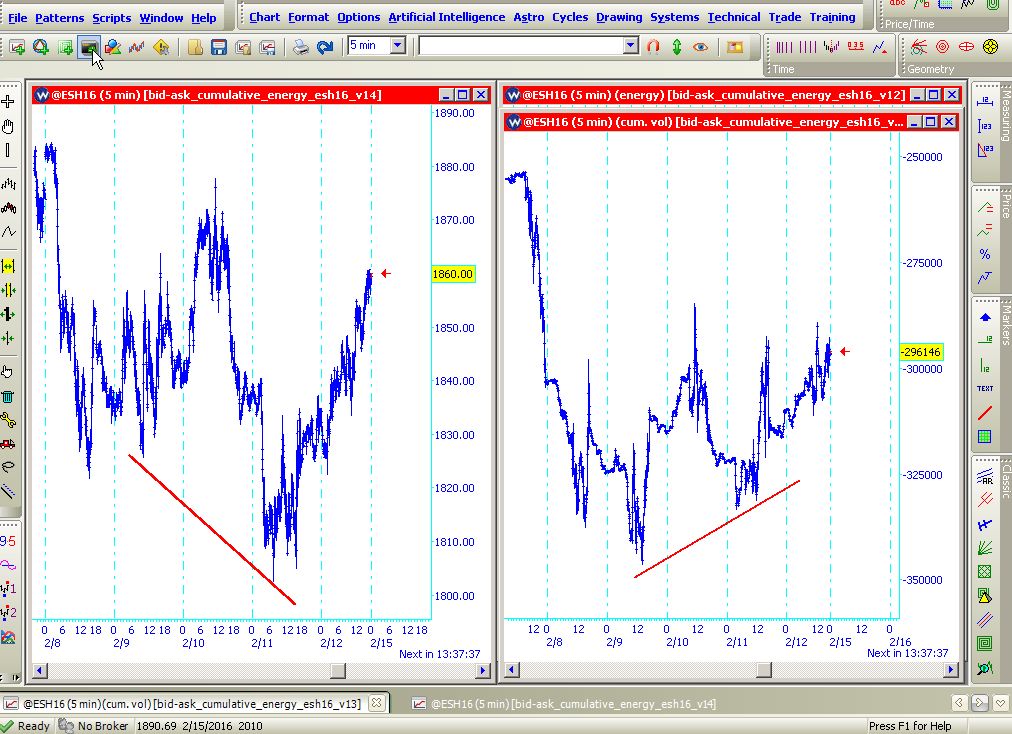1012x734 pixels.
Task: Toggle the eye visibility icon in toolbar
Action: (701, 46)
